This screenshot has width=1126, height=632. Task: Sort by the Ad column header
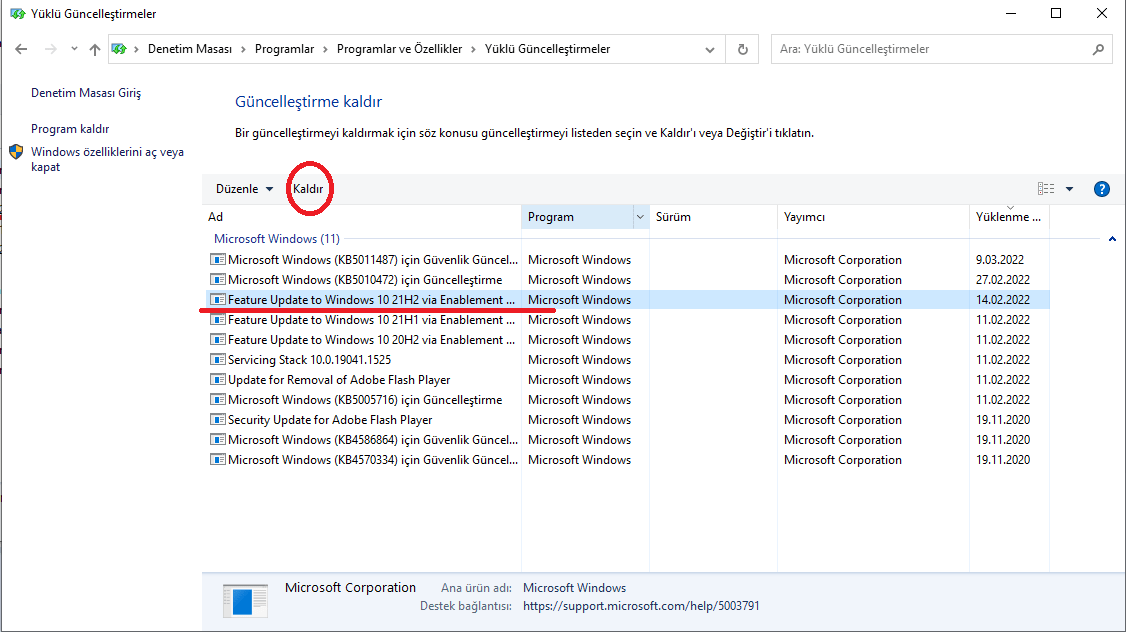point(362,217)
